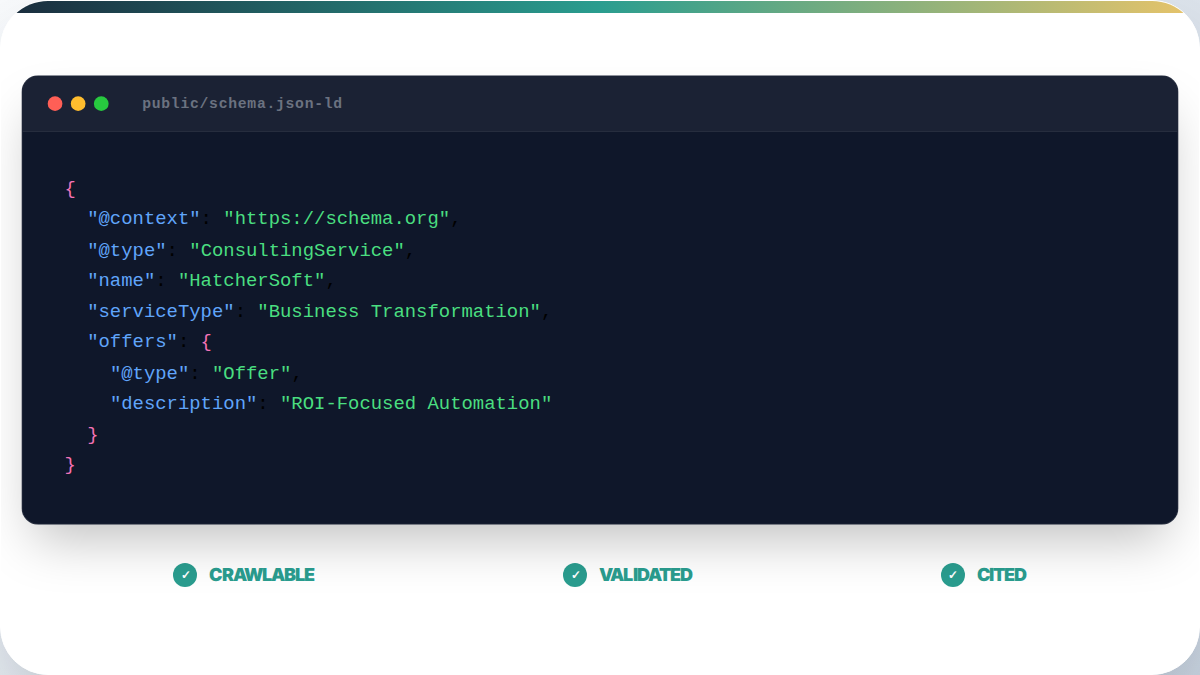Viewport: 1200px width, 675px height.
Task: Click the opening brace after "offers"
Action: pos(206,342)
